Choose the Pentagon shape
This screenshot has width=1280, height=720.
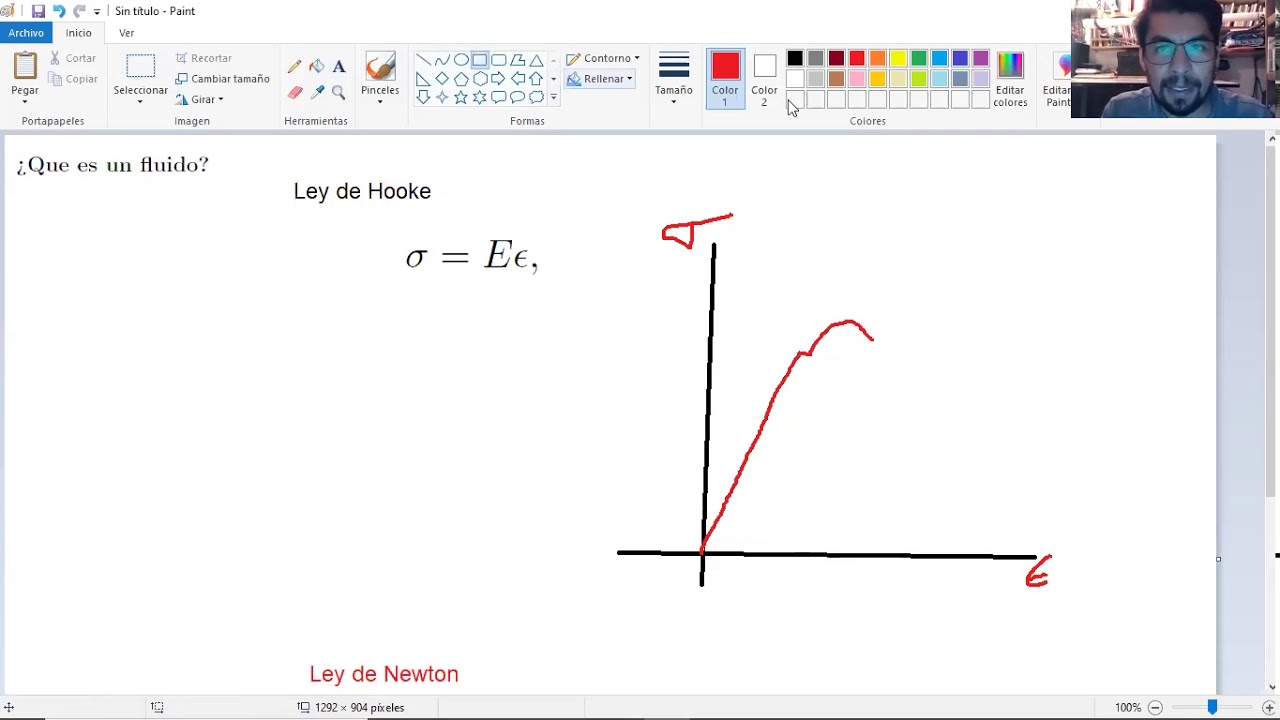[461, 79]
